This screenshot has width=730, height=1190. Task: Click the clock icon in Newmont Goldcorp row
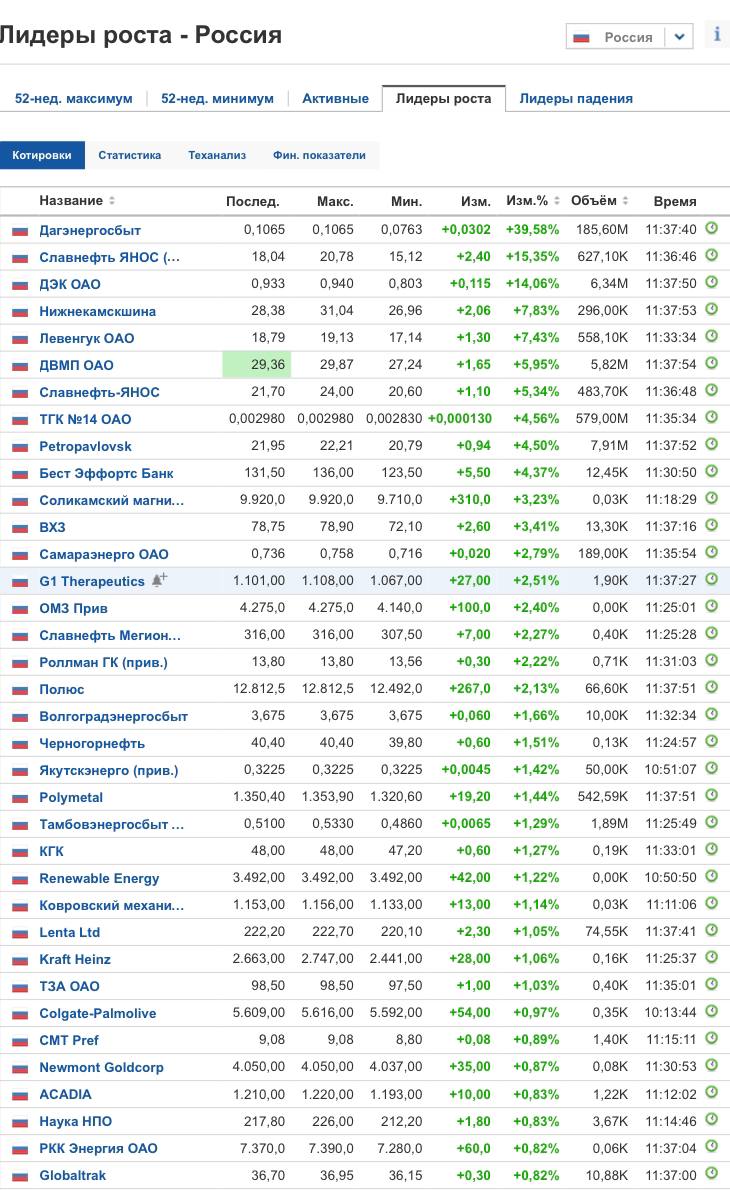(x=712, y=1065)
